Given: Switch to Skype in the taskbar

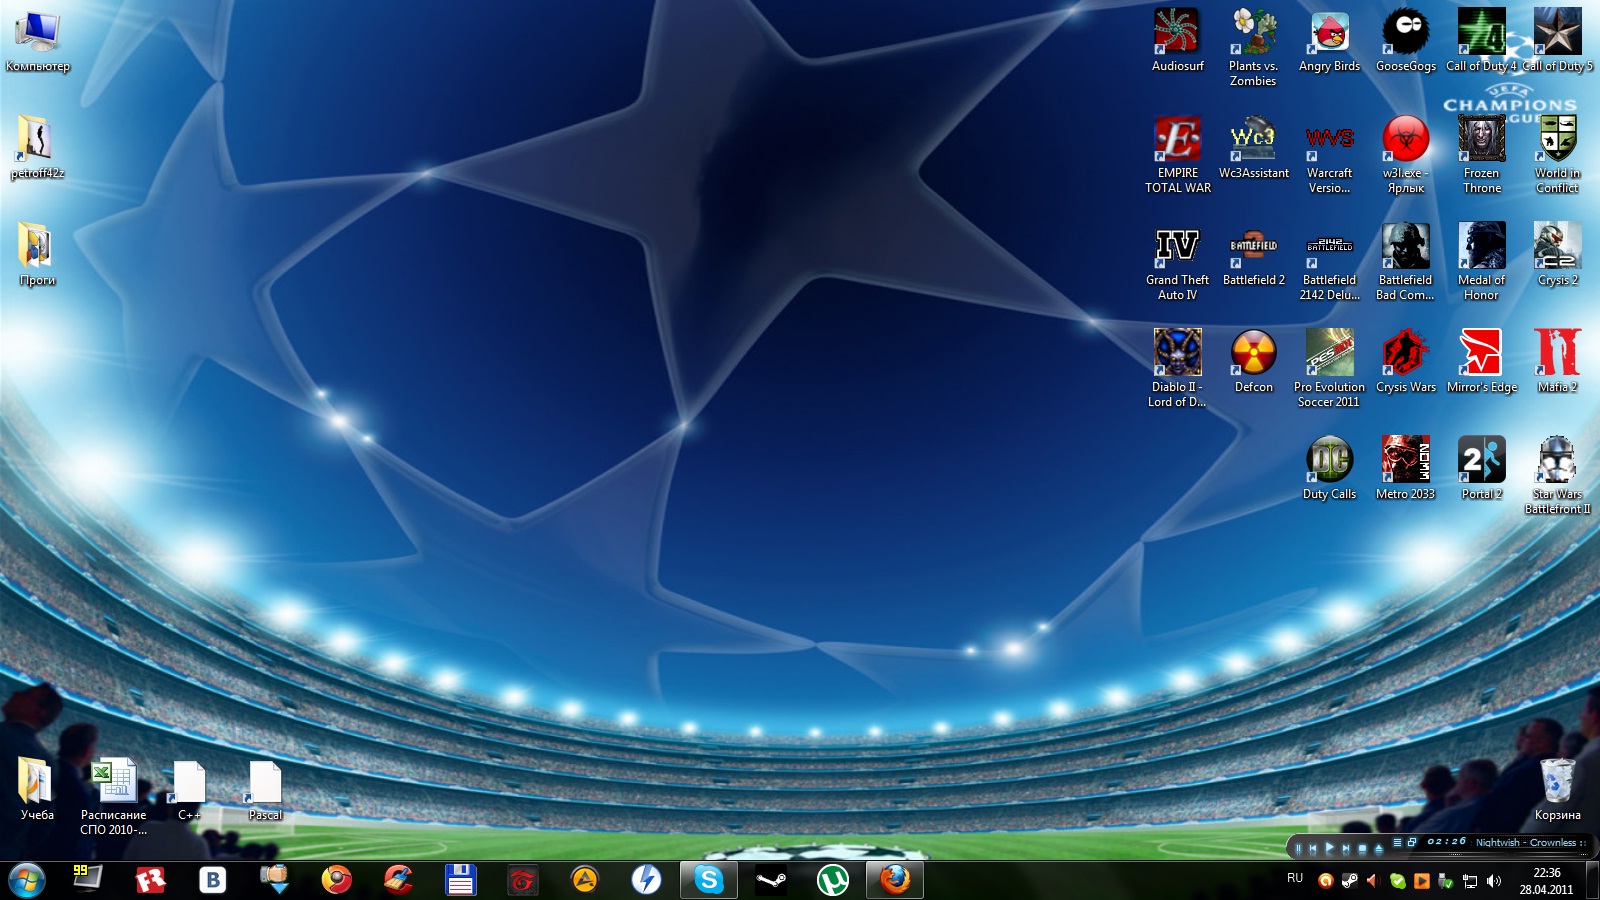Looking at the screenshot, I should tap(709, 880).
